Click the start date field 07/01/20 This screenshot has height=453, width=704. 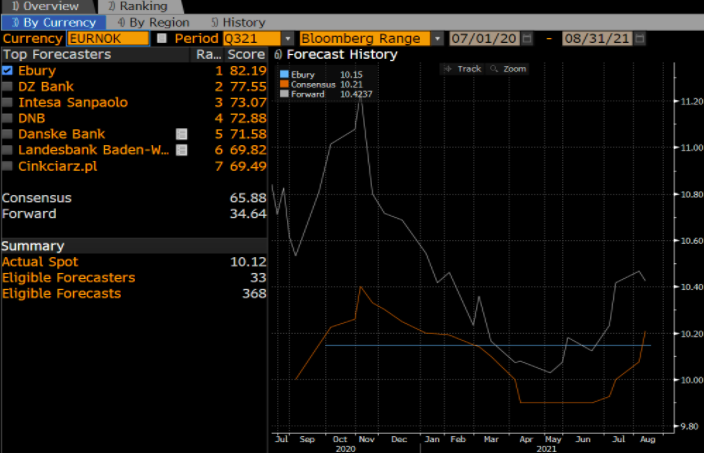[x=484, y=38]
